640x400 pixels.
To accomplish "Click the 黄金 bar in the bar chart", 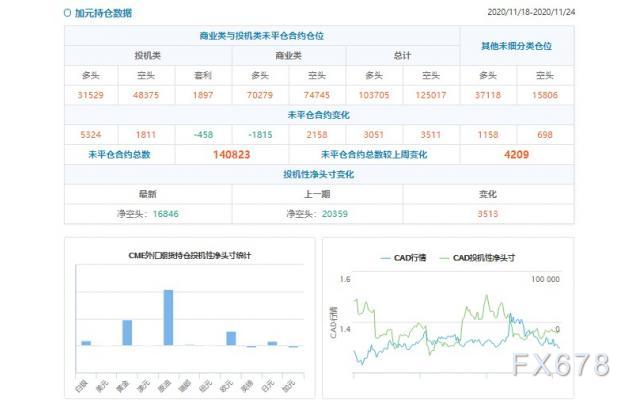I will click(127, 333).
